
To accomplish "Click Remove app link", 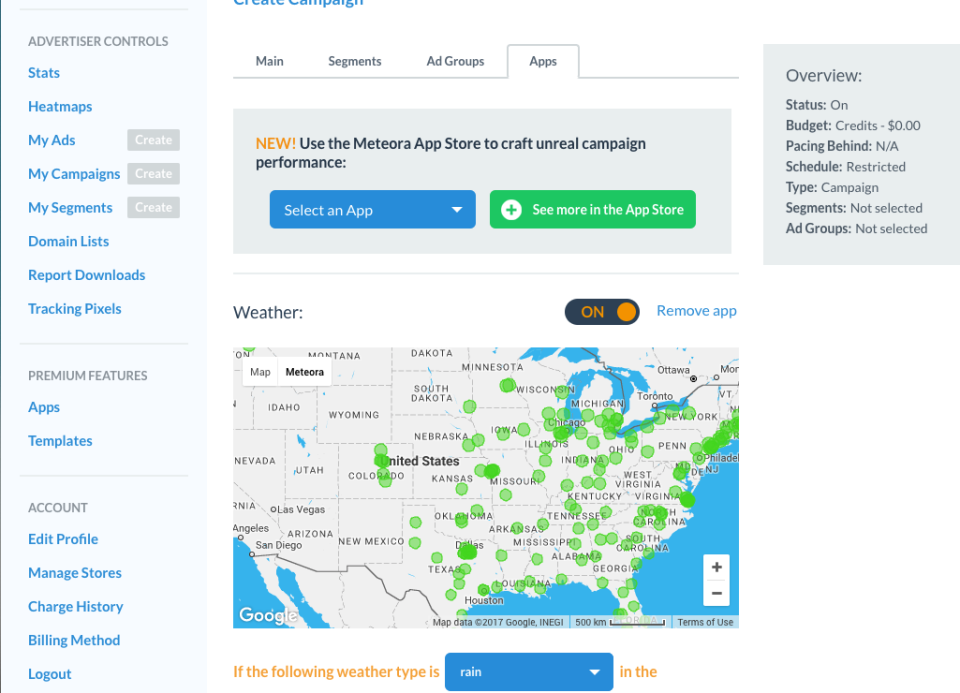I will click(696, 311).
